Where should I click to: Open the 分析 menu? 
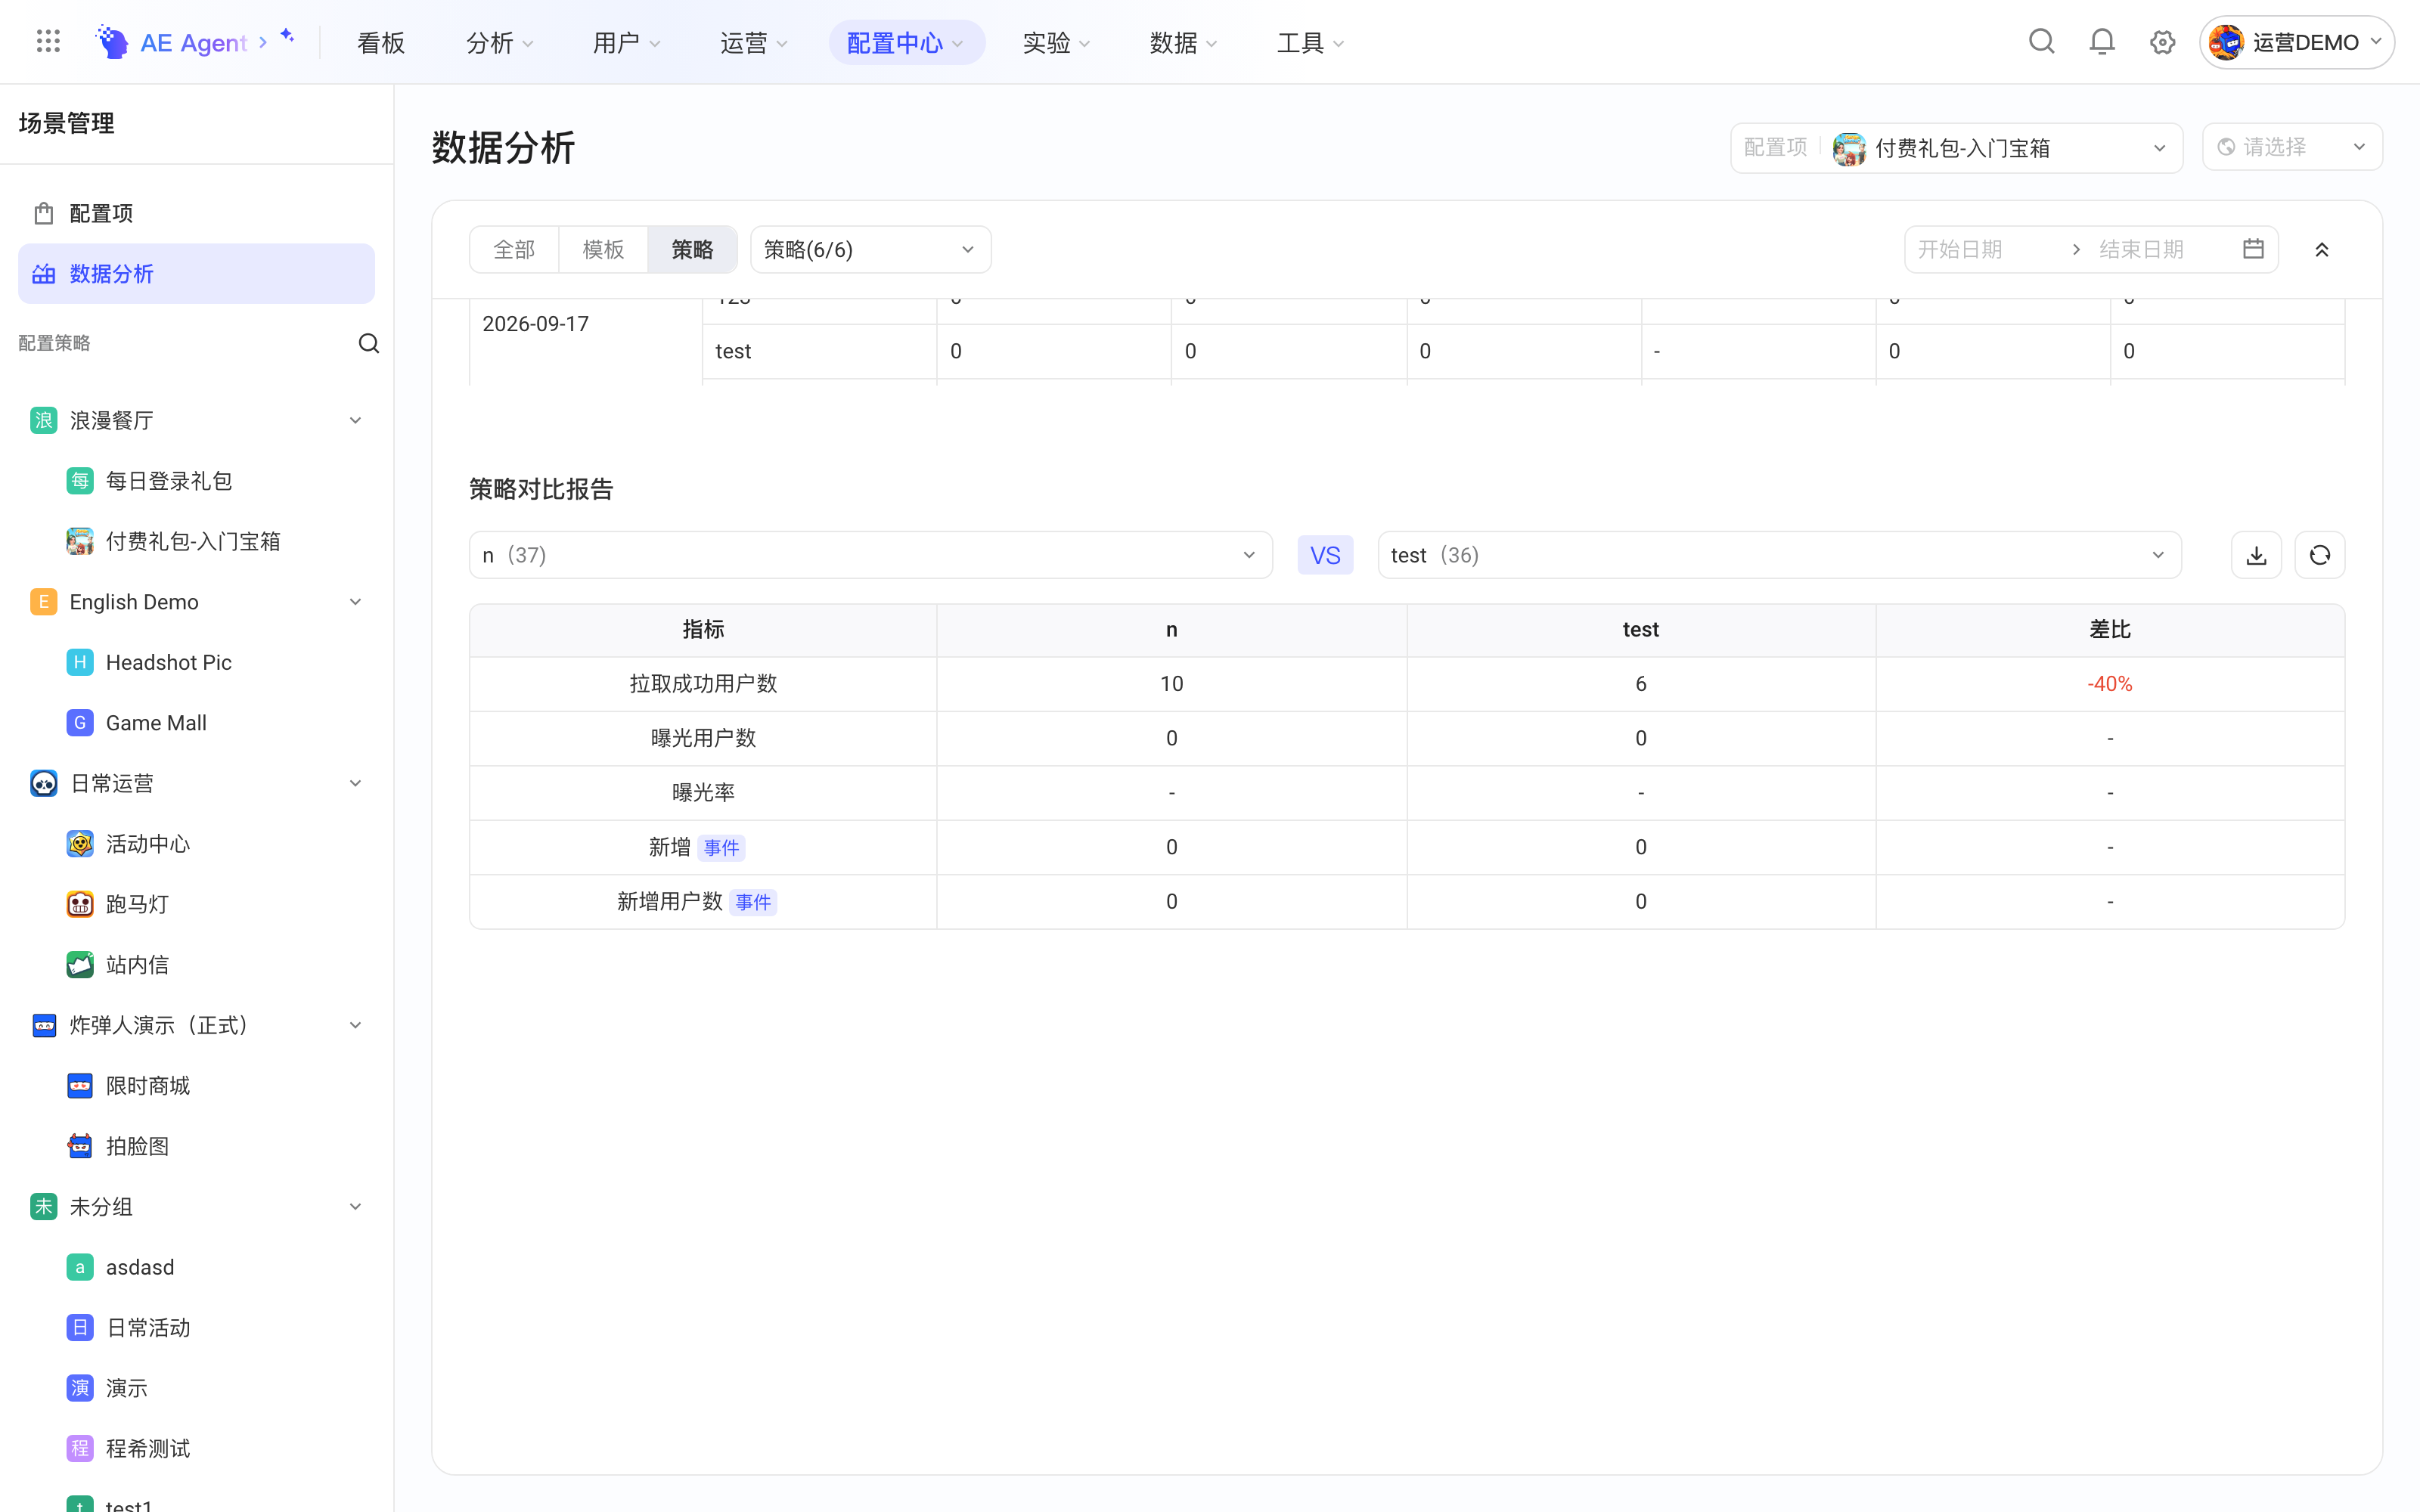click(x=499, y=42)
